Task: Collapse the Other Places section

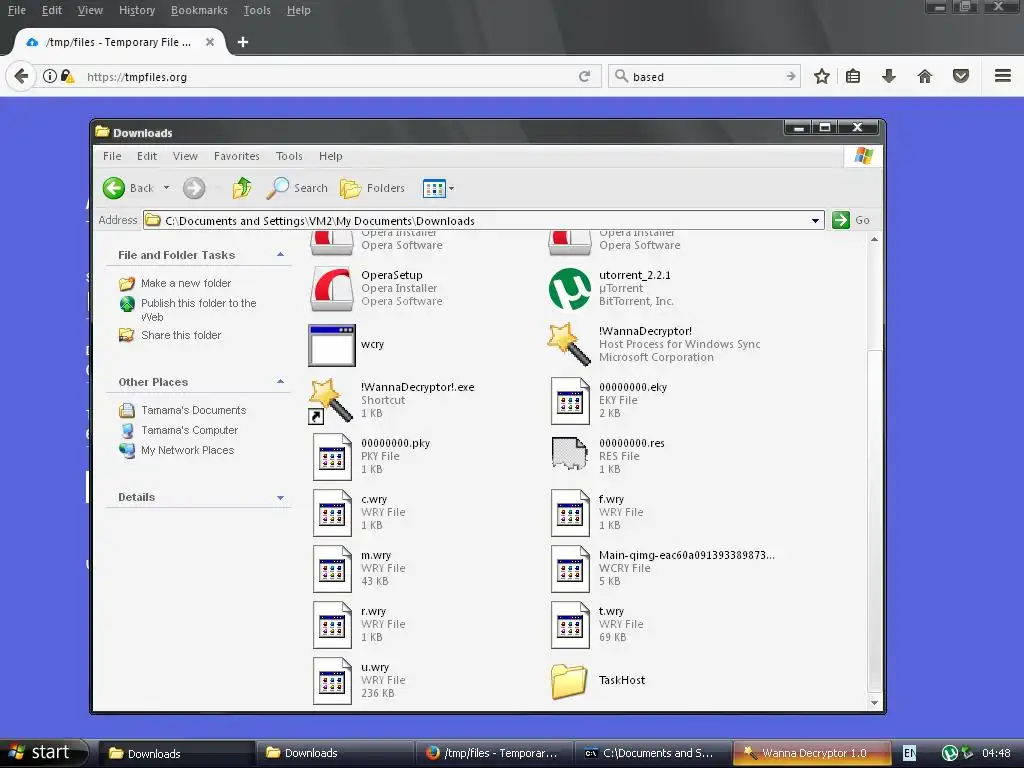Action: tap(280, 381)
